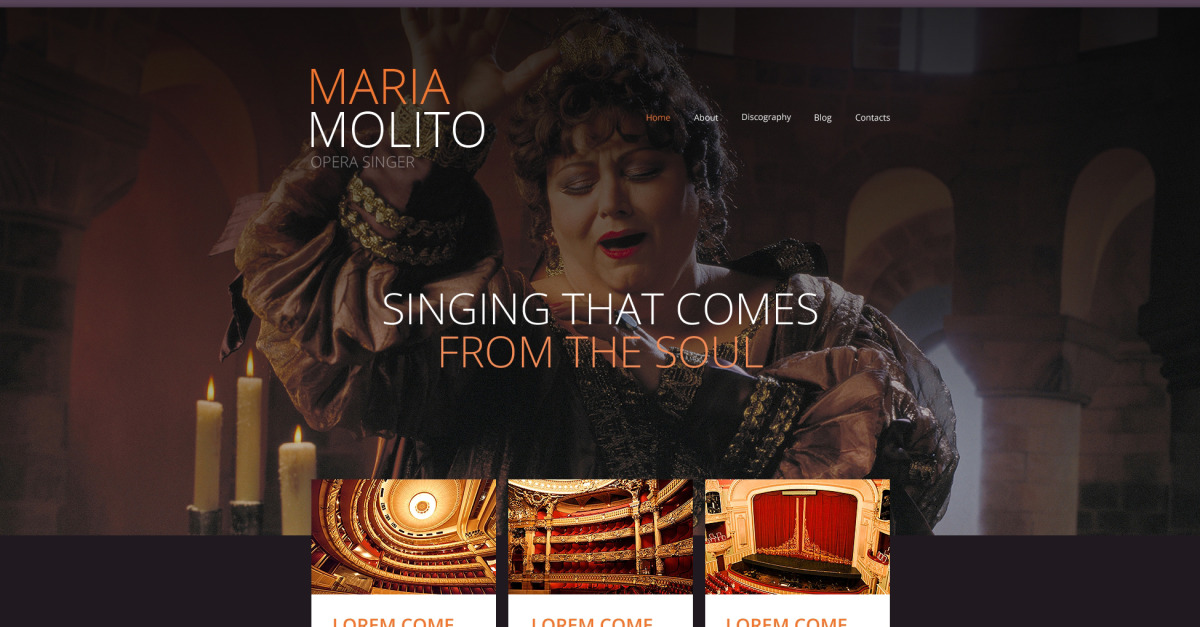Click the purple bar atop the page
Image resolution: width=1200 pixels, height=627 pixels.
click(600, 4)
